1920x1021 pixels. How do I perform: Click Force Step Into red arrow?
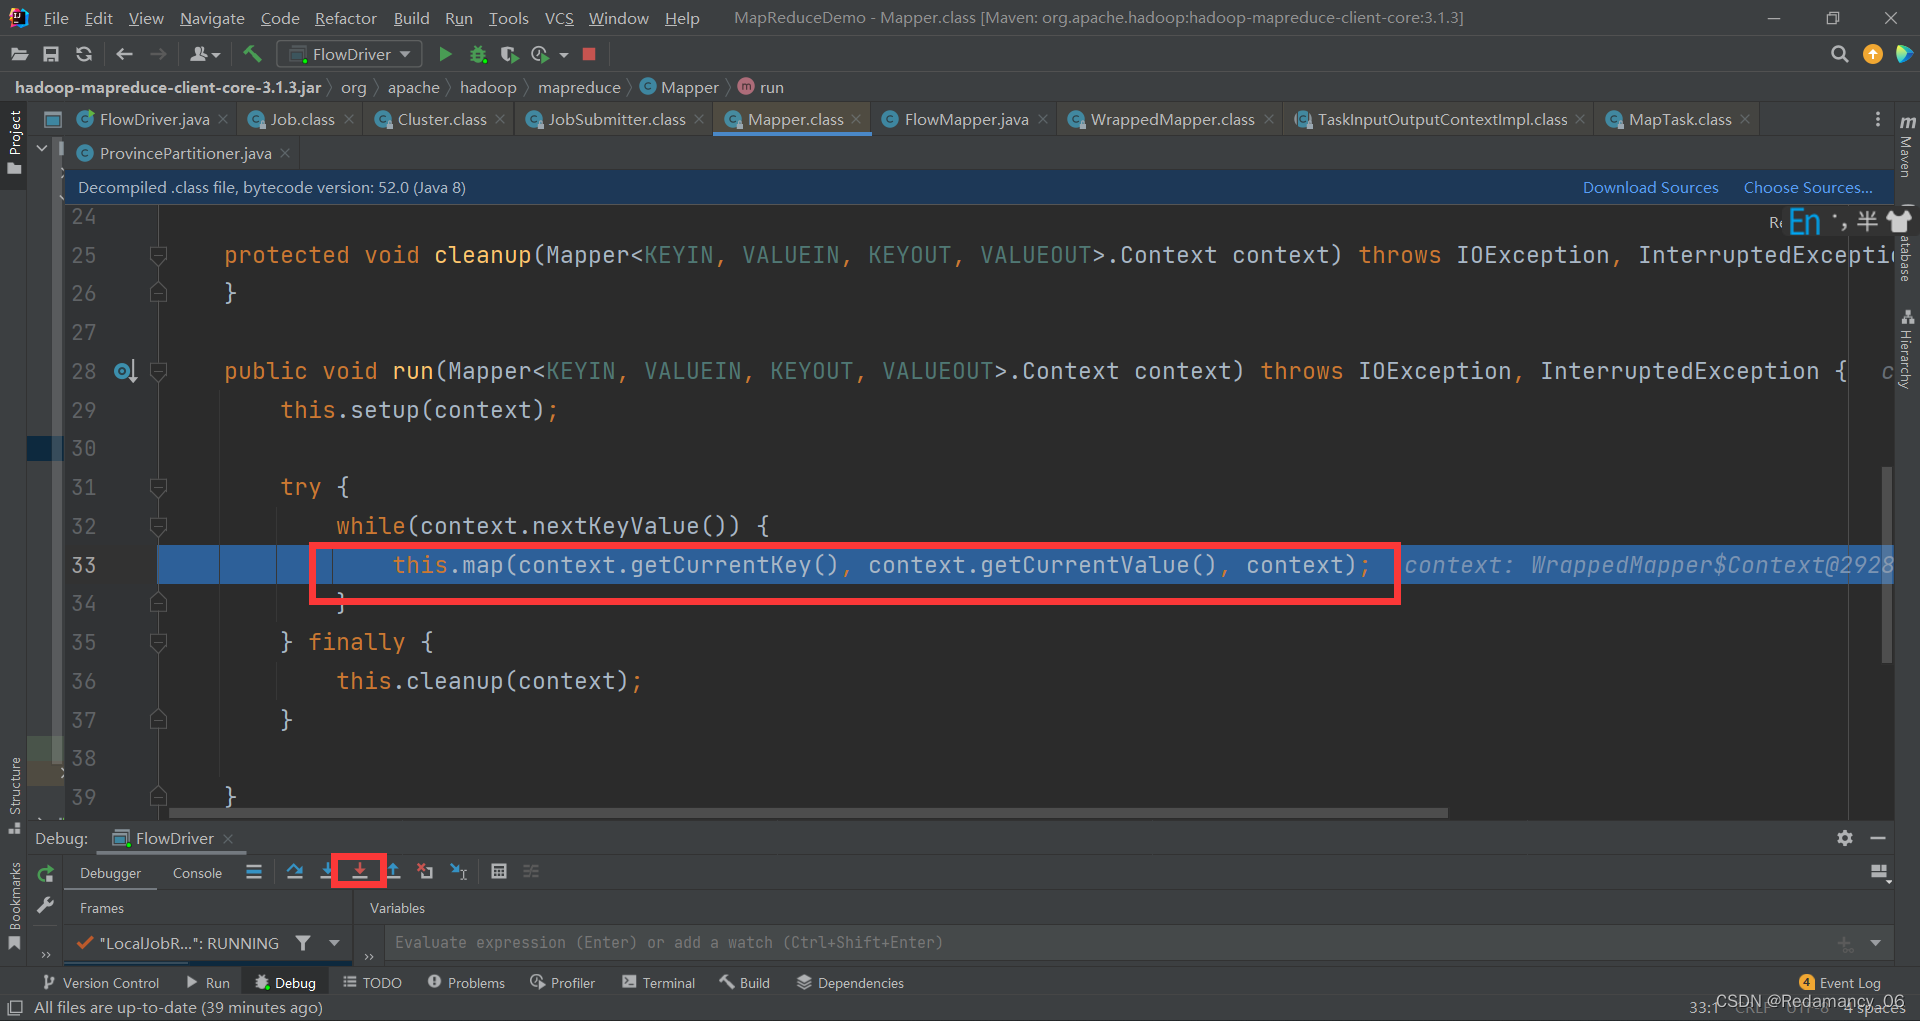tap(359, 871)
